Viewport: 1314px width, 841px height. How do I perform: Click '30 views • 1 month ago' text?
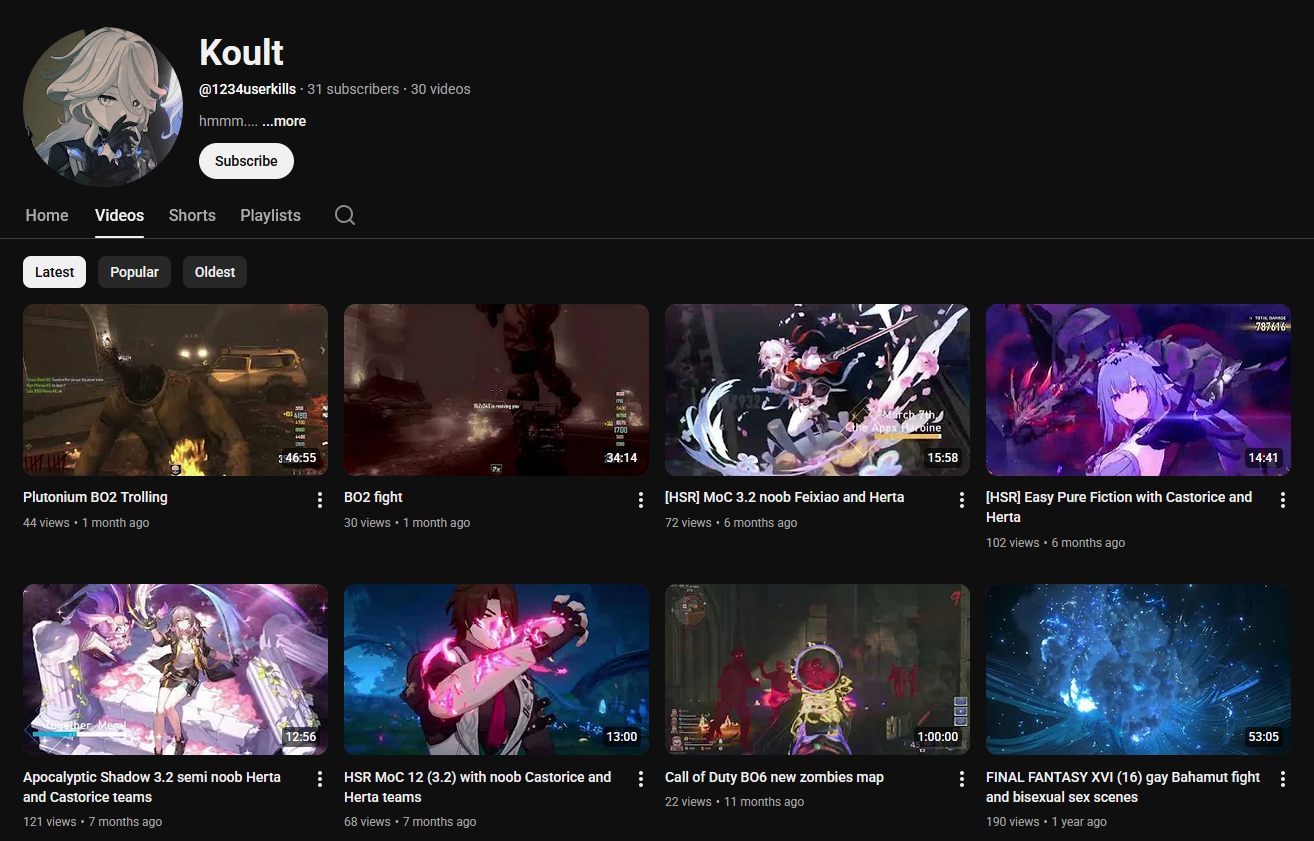point(407,523)
